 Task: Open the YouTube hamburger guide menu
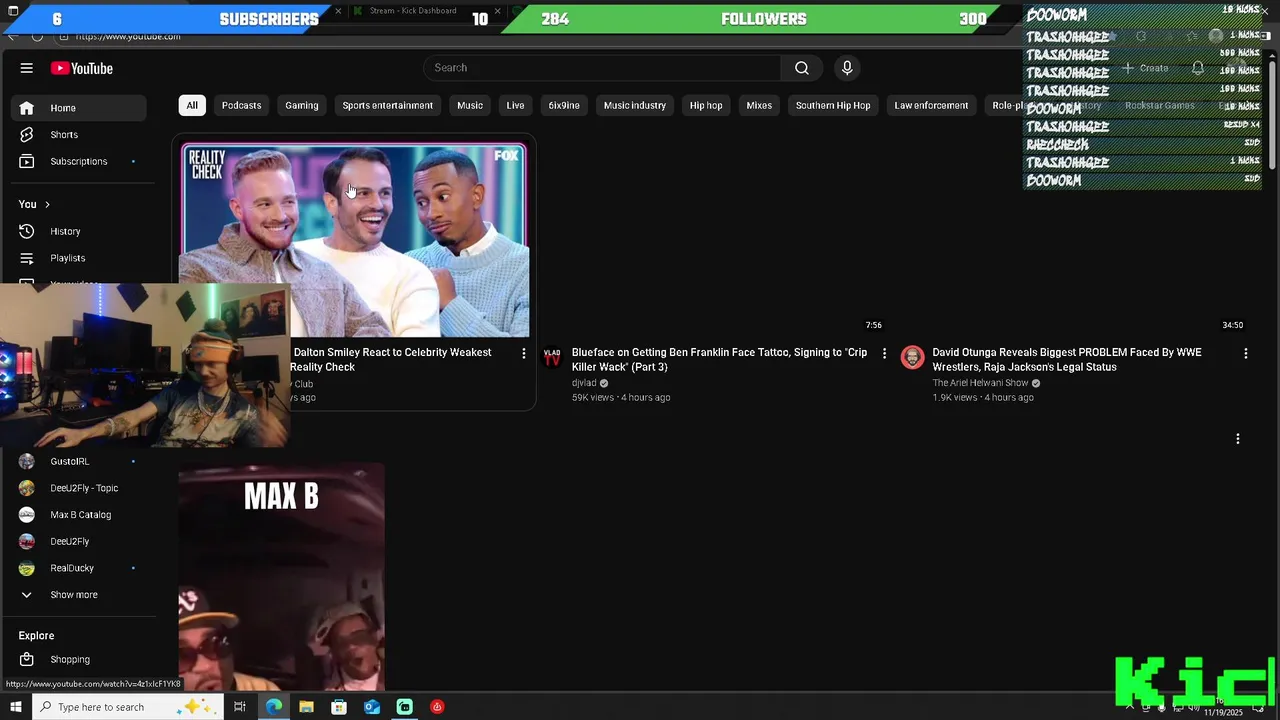pos(27,68)
